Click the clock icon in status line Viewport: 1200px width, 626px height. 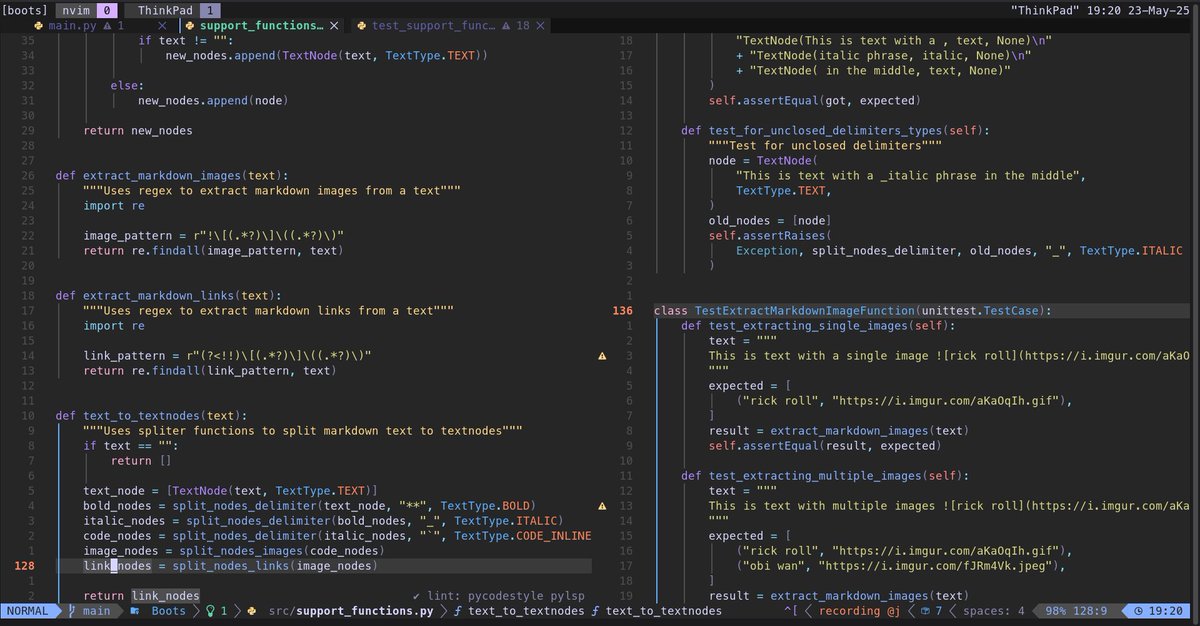pyautogui.click(x=1140, y=611)
